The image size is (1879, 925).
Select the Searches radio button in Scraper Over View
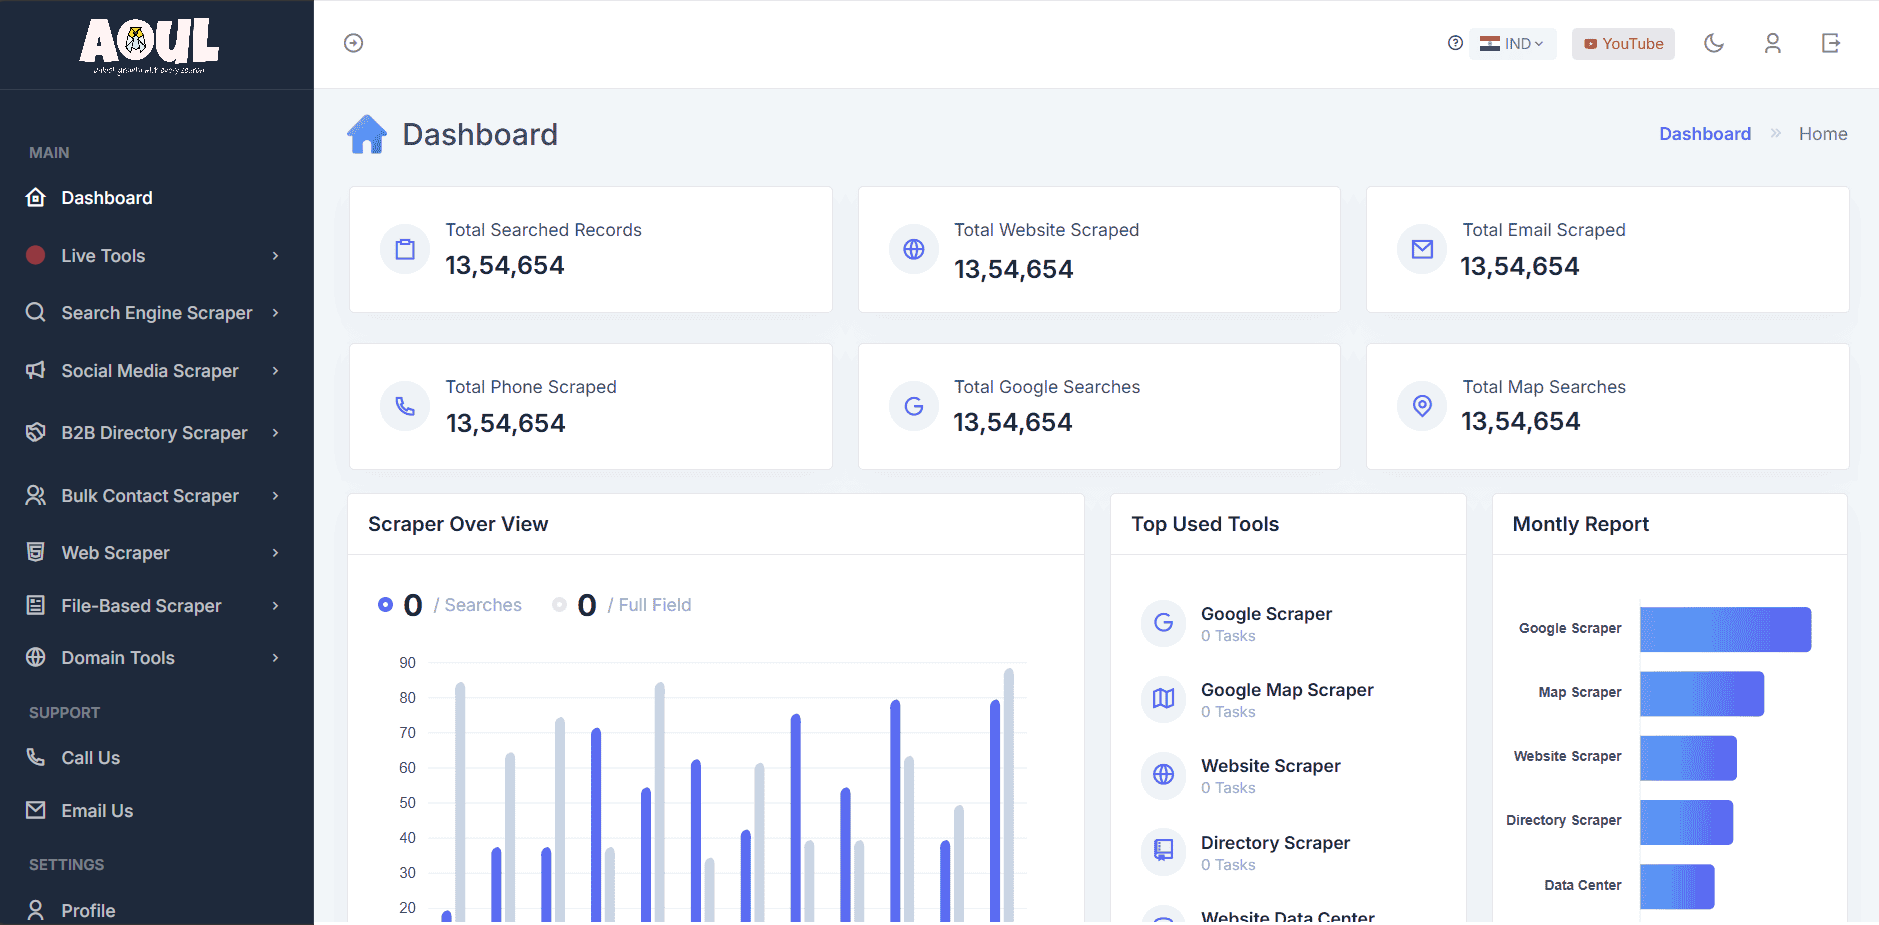tap(386, 604)
